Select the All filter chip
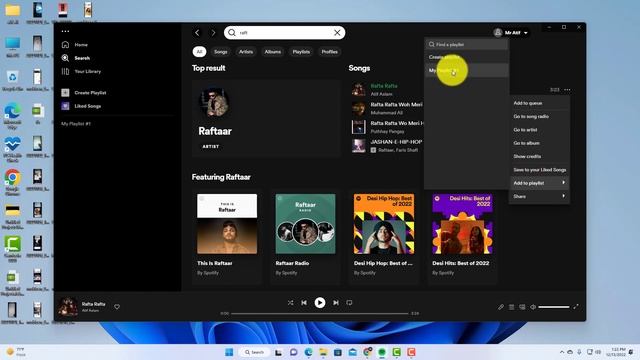The image size is (640, 360). [x=199, y=52]
